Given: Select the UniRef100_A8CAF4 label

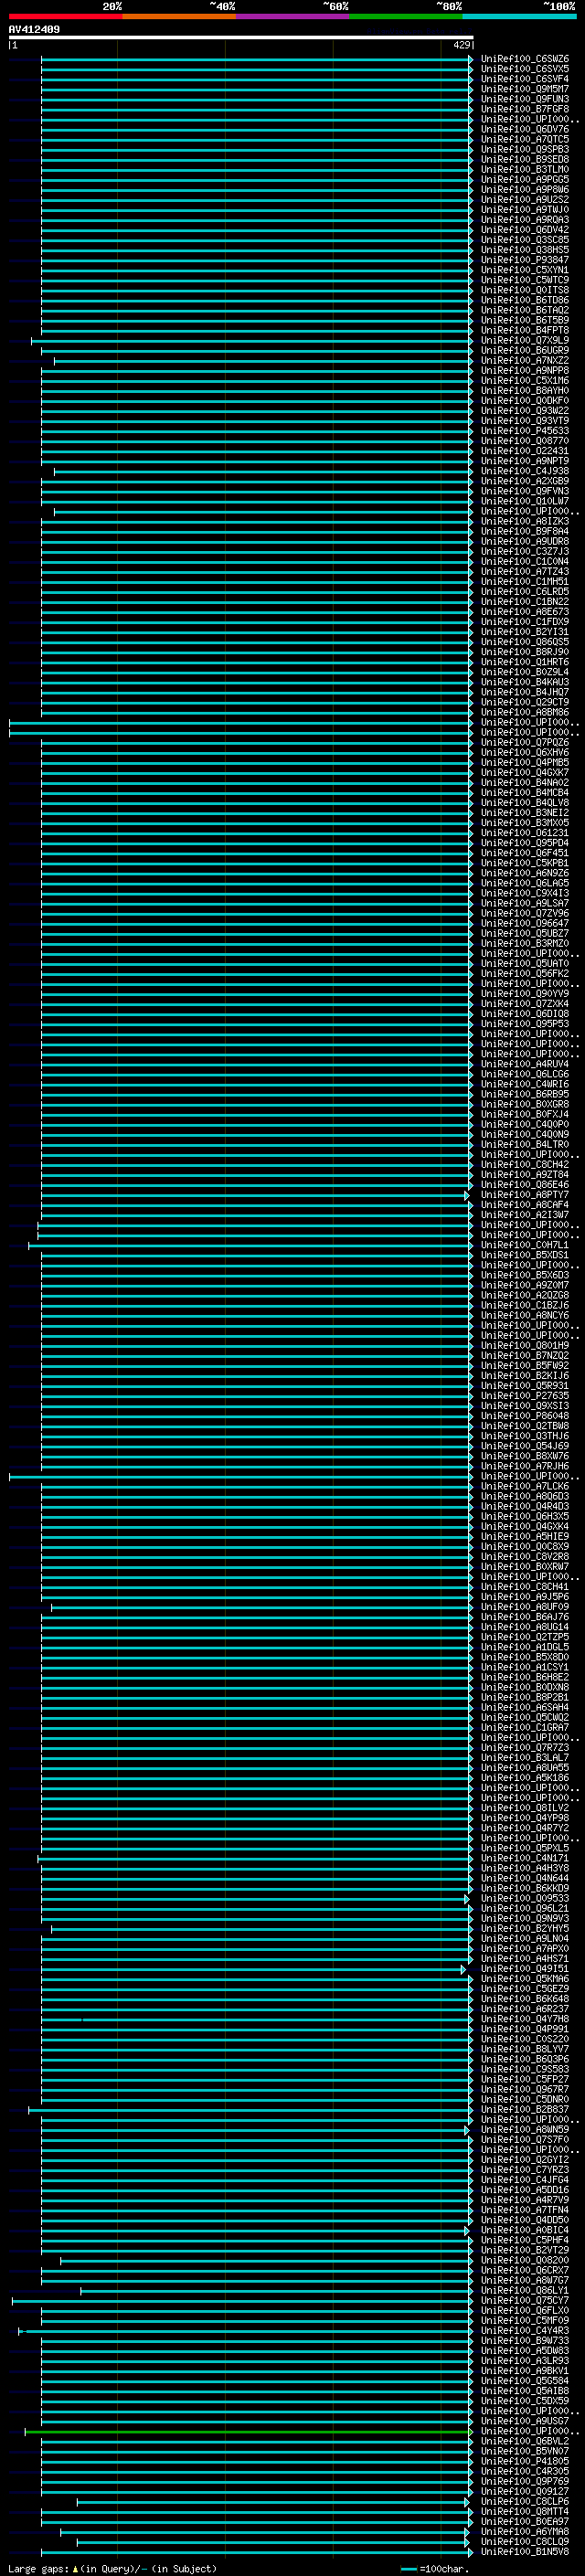Looking at the screenshot, I should [525, 1205].
